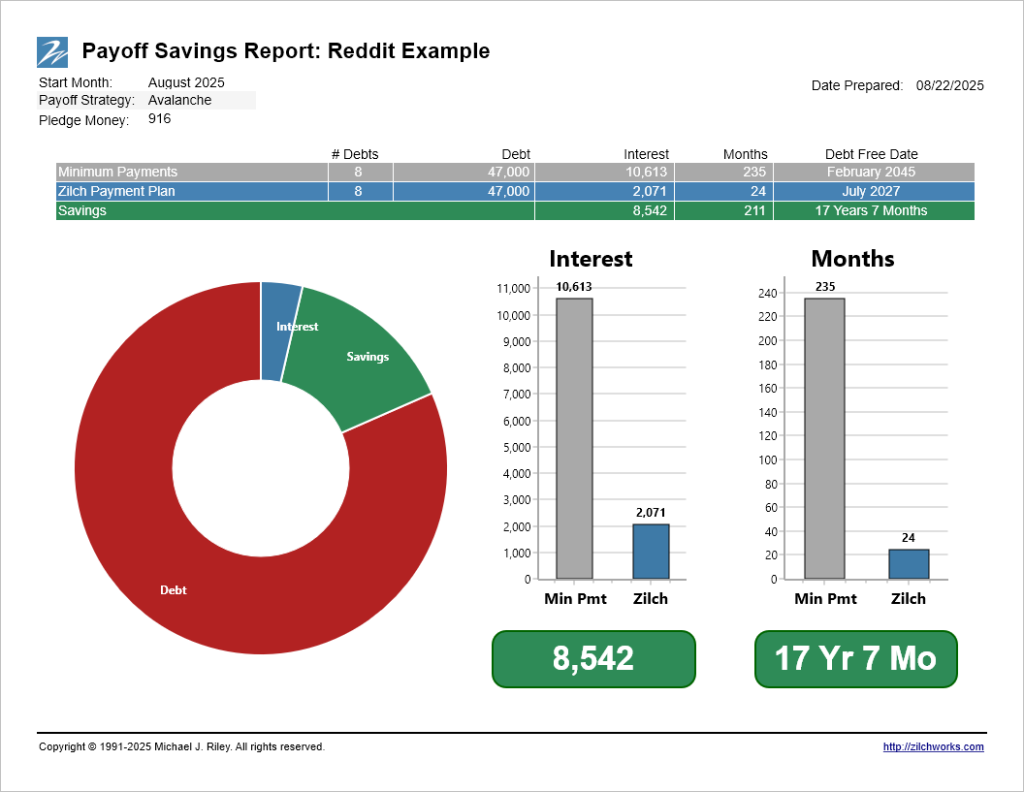
Task: Select the gray 235 bar in Months chart
Action: tap(824, 438)
